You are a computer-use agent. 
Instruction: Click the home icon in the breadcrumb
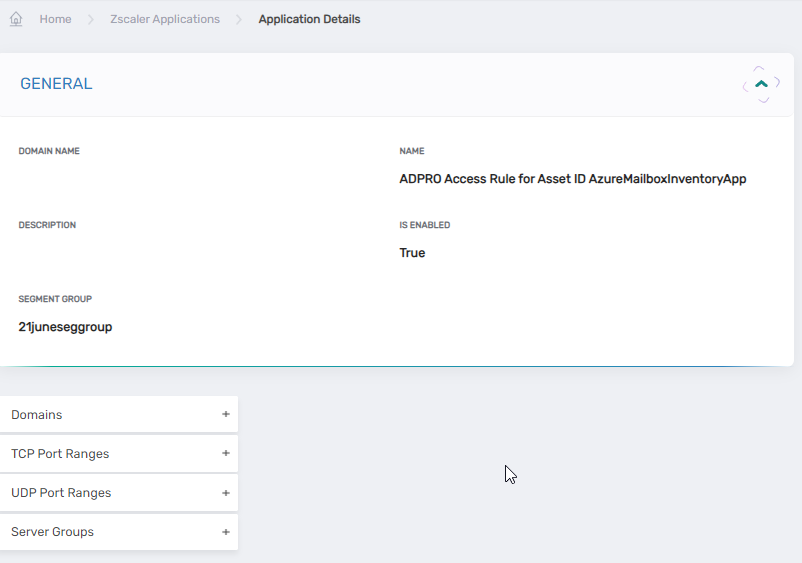click(x=15, y=19)
